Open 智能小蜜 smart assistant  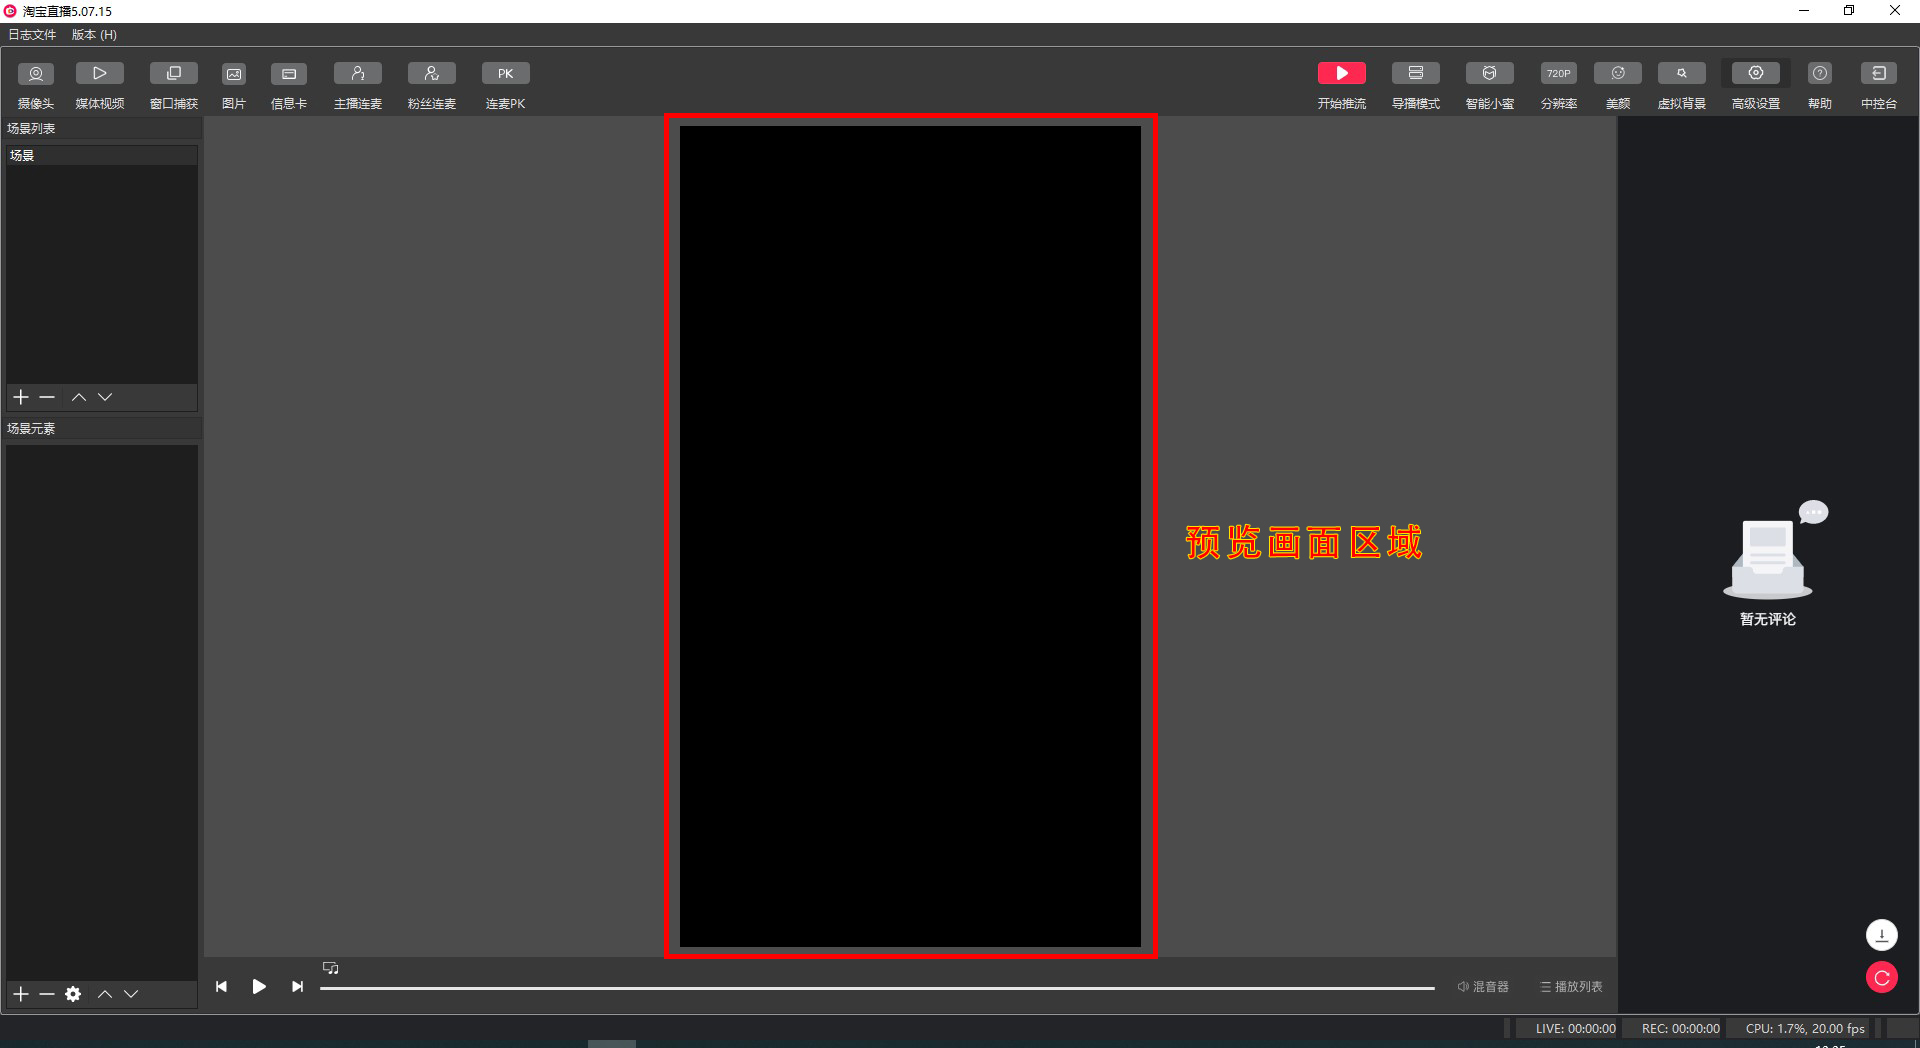(x=1490, y=85)
